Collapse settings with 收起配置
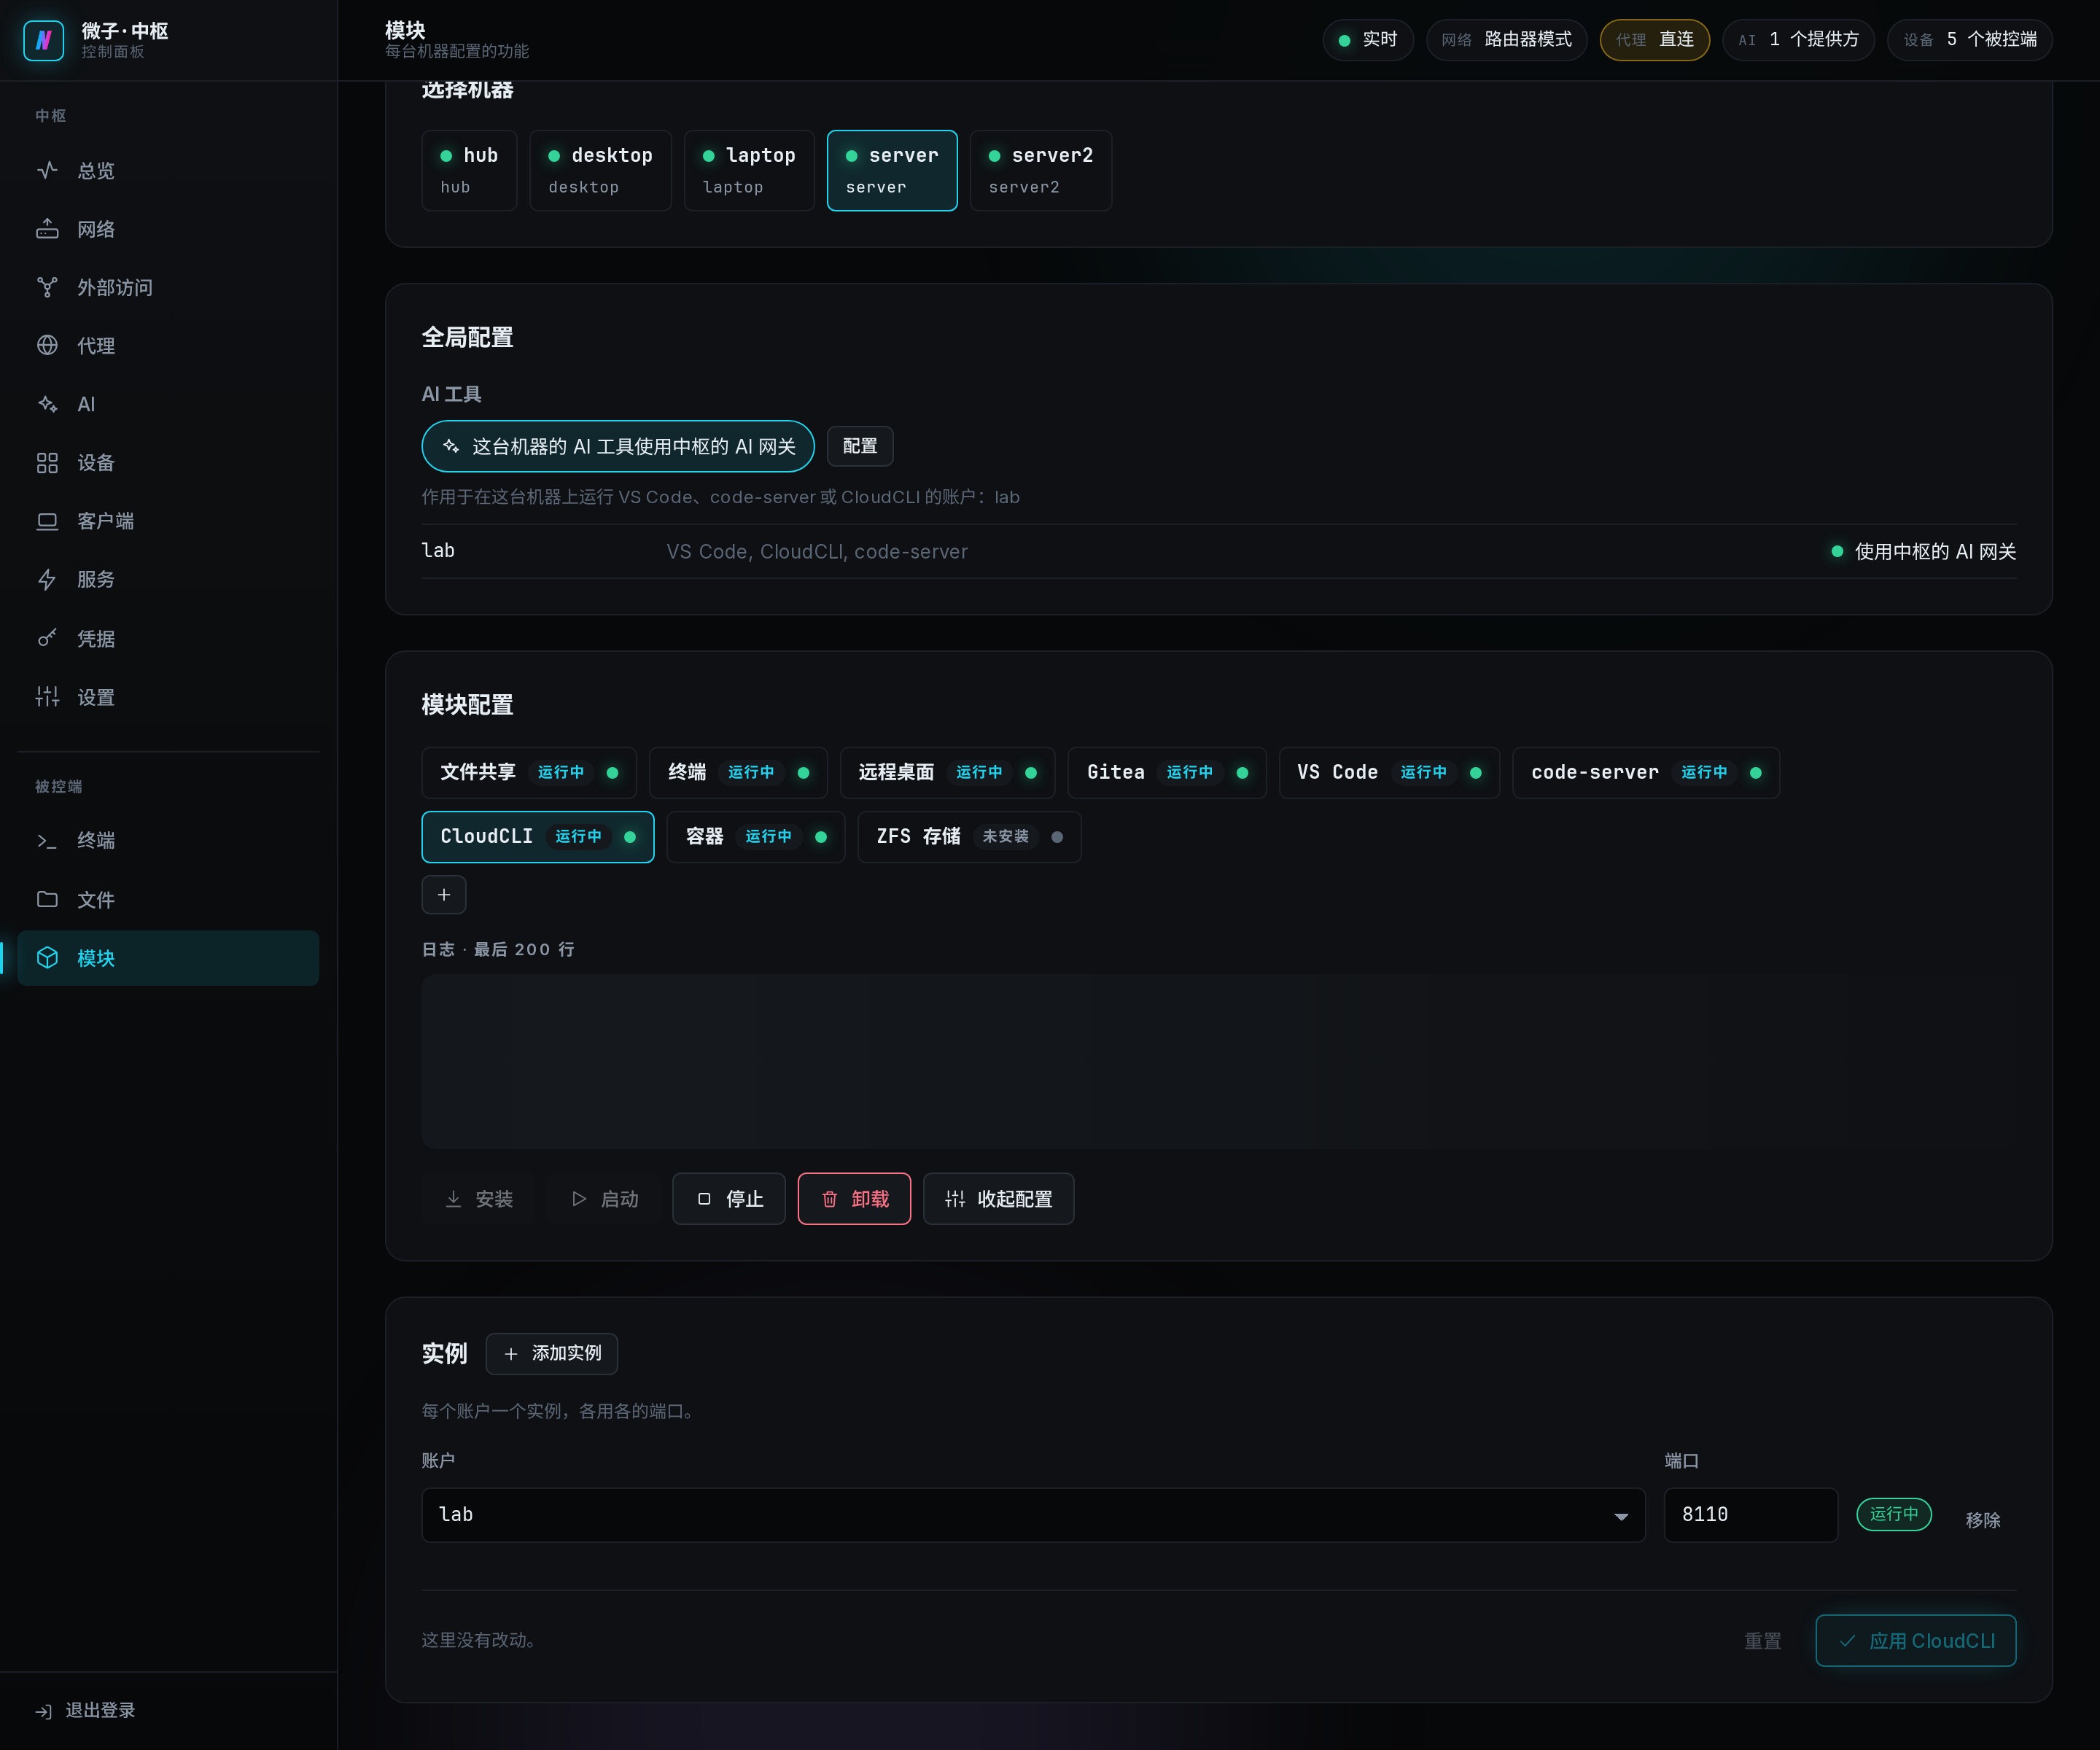This screenshot has height=1750, width=2100. 998,1198
